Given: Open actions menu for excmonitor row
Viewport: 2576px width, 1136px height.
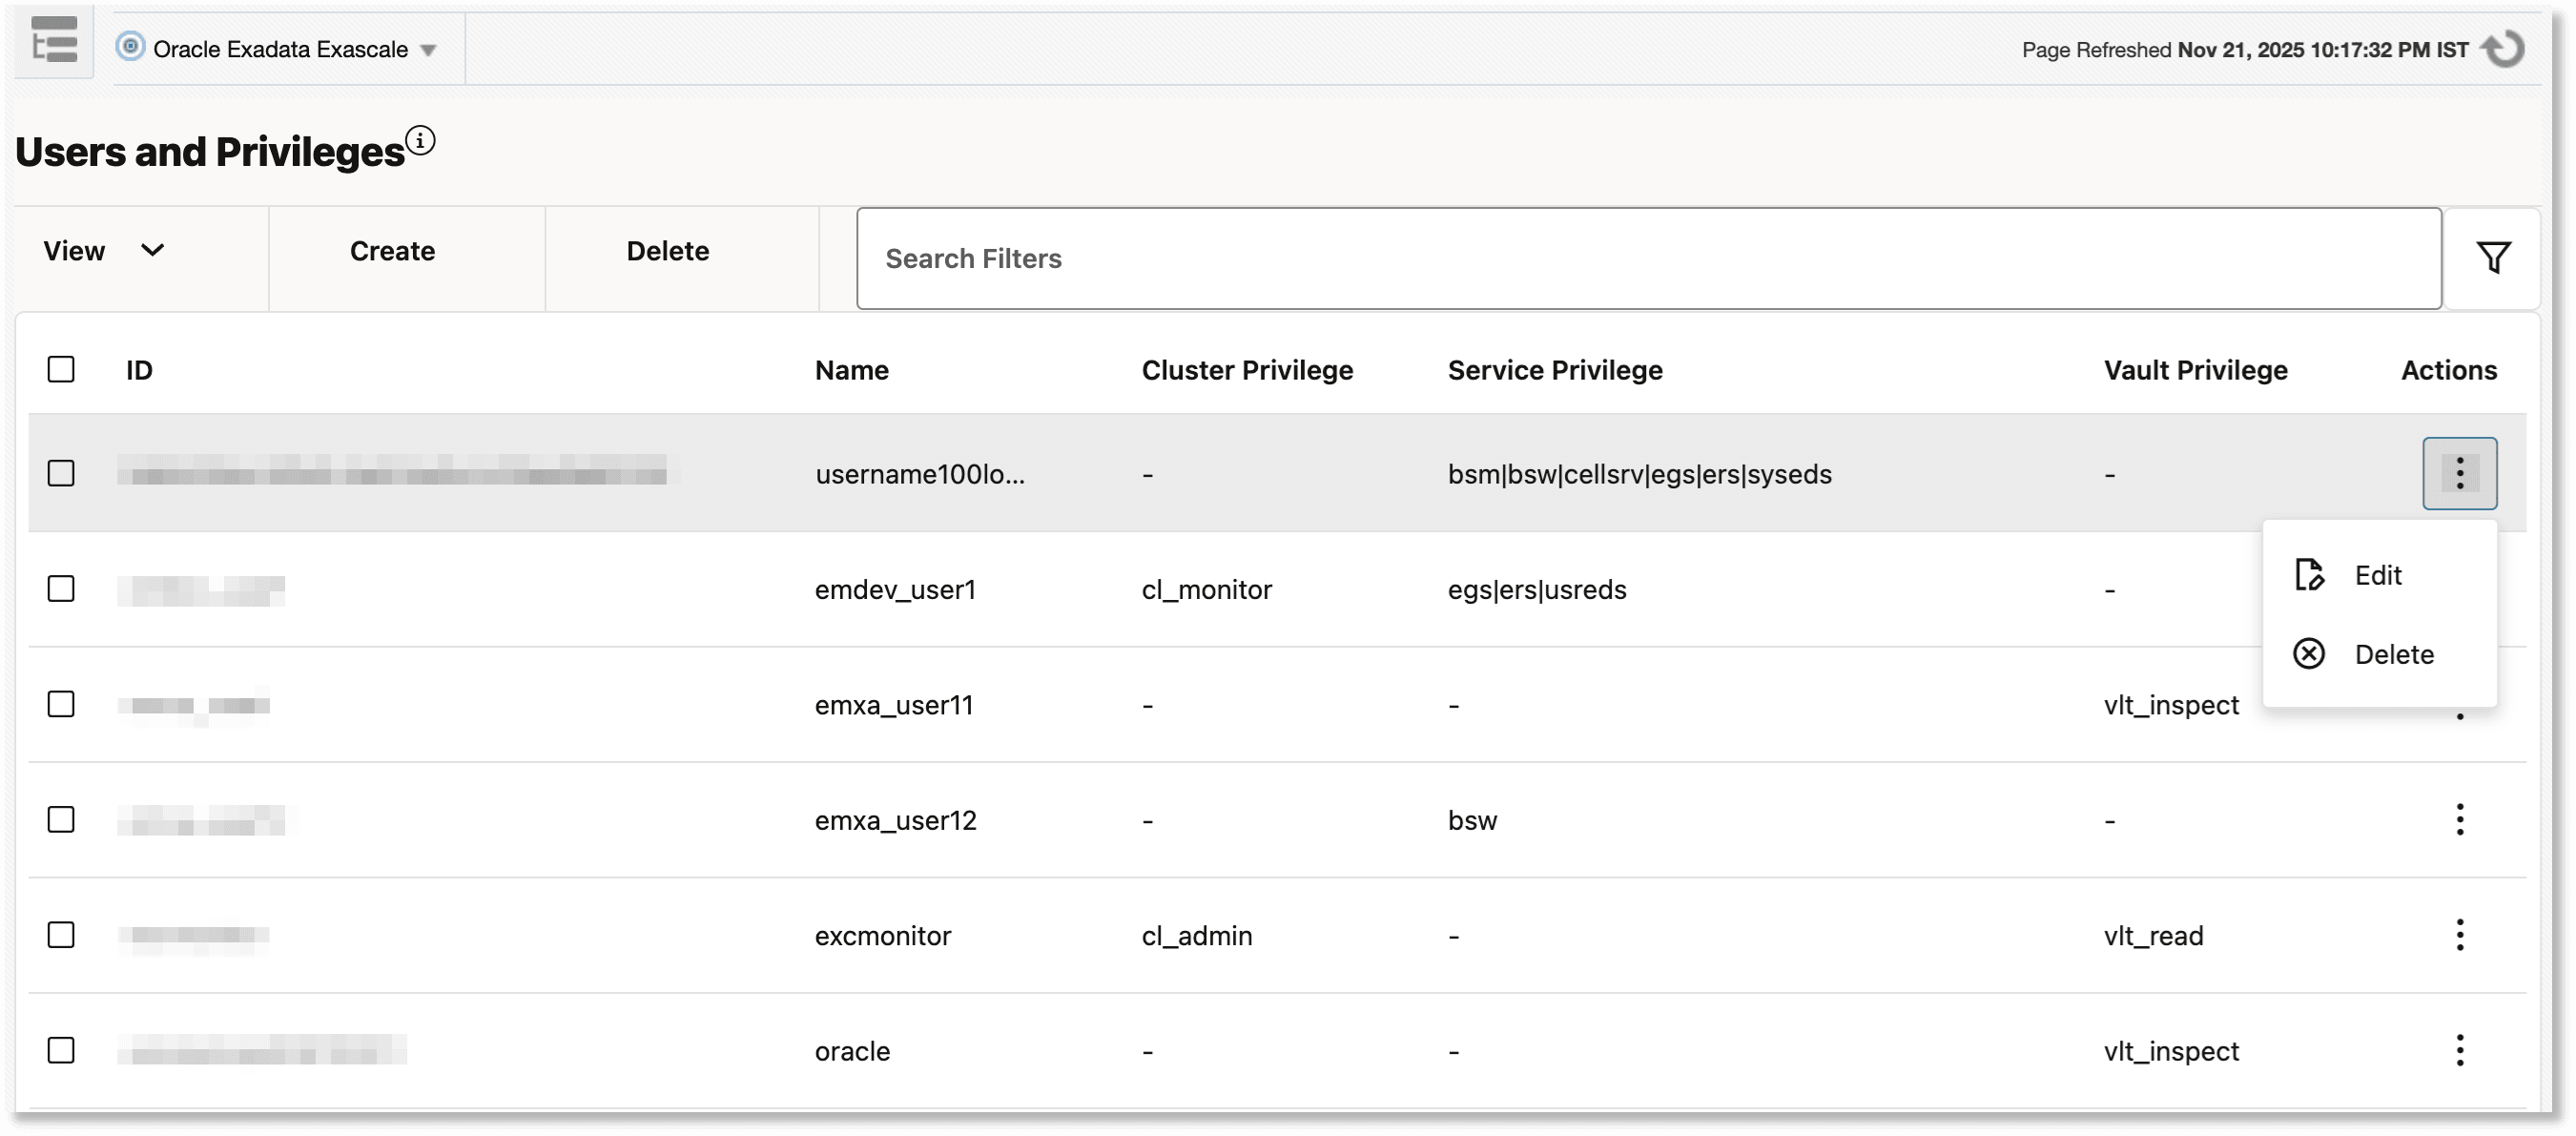Looking at the screenshot, I should coord(2459,935).
